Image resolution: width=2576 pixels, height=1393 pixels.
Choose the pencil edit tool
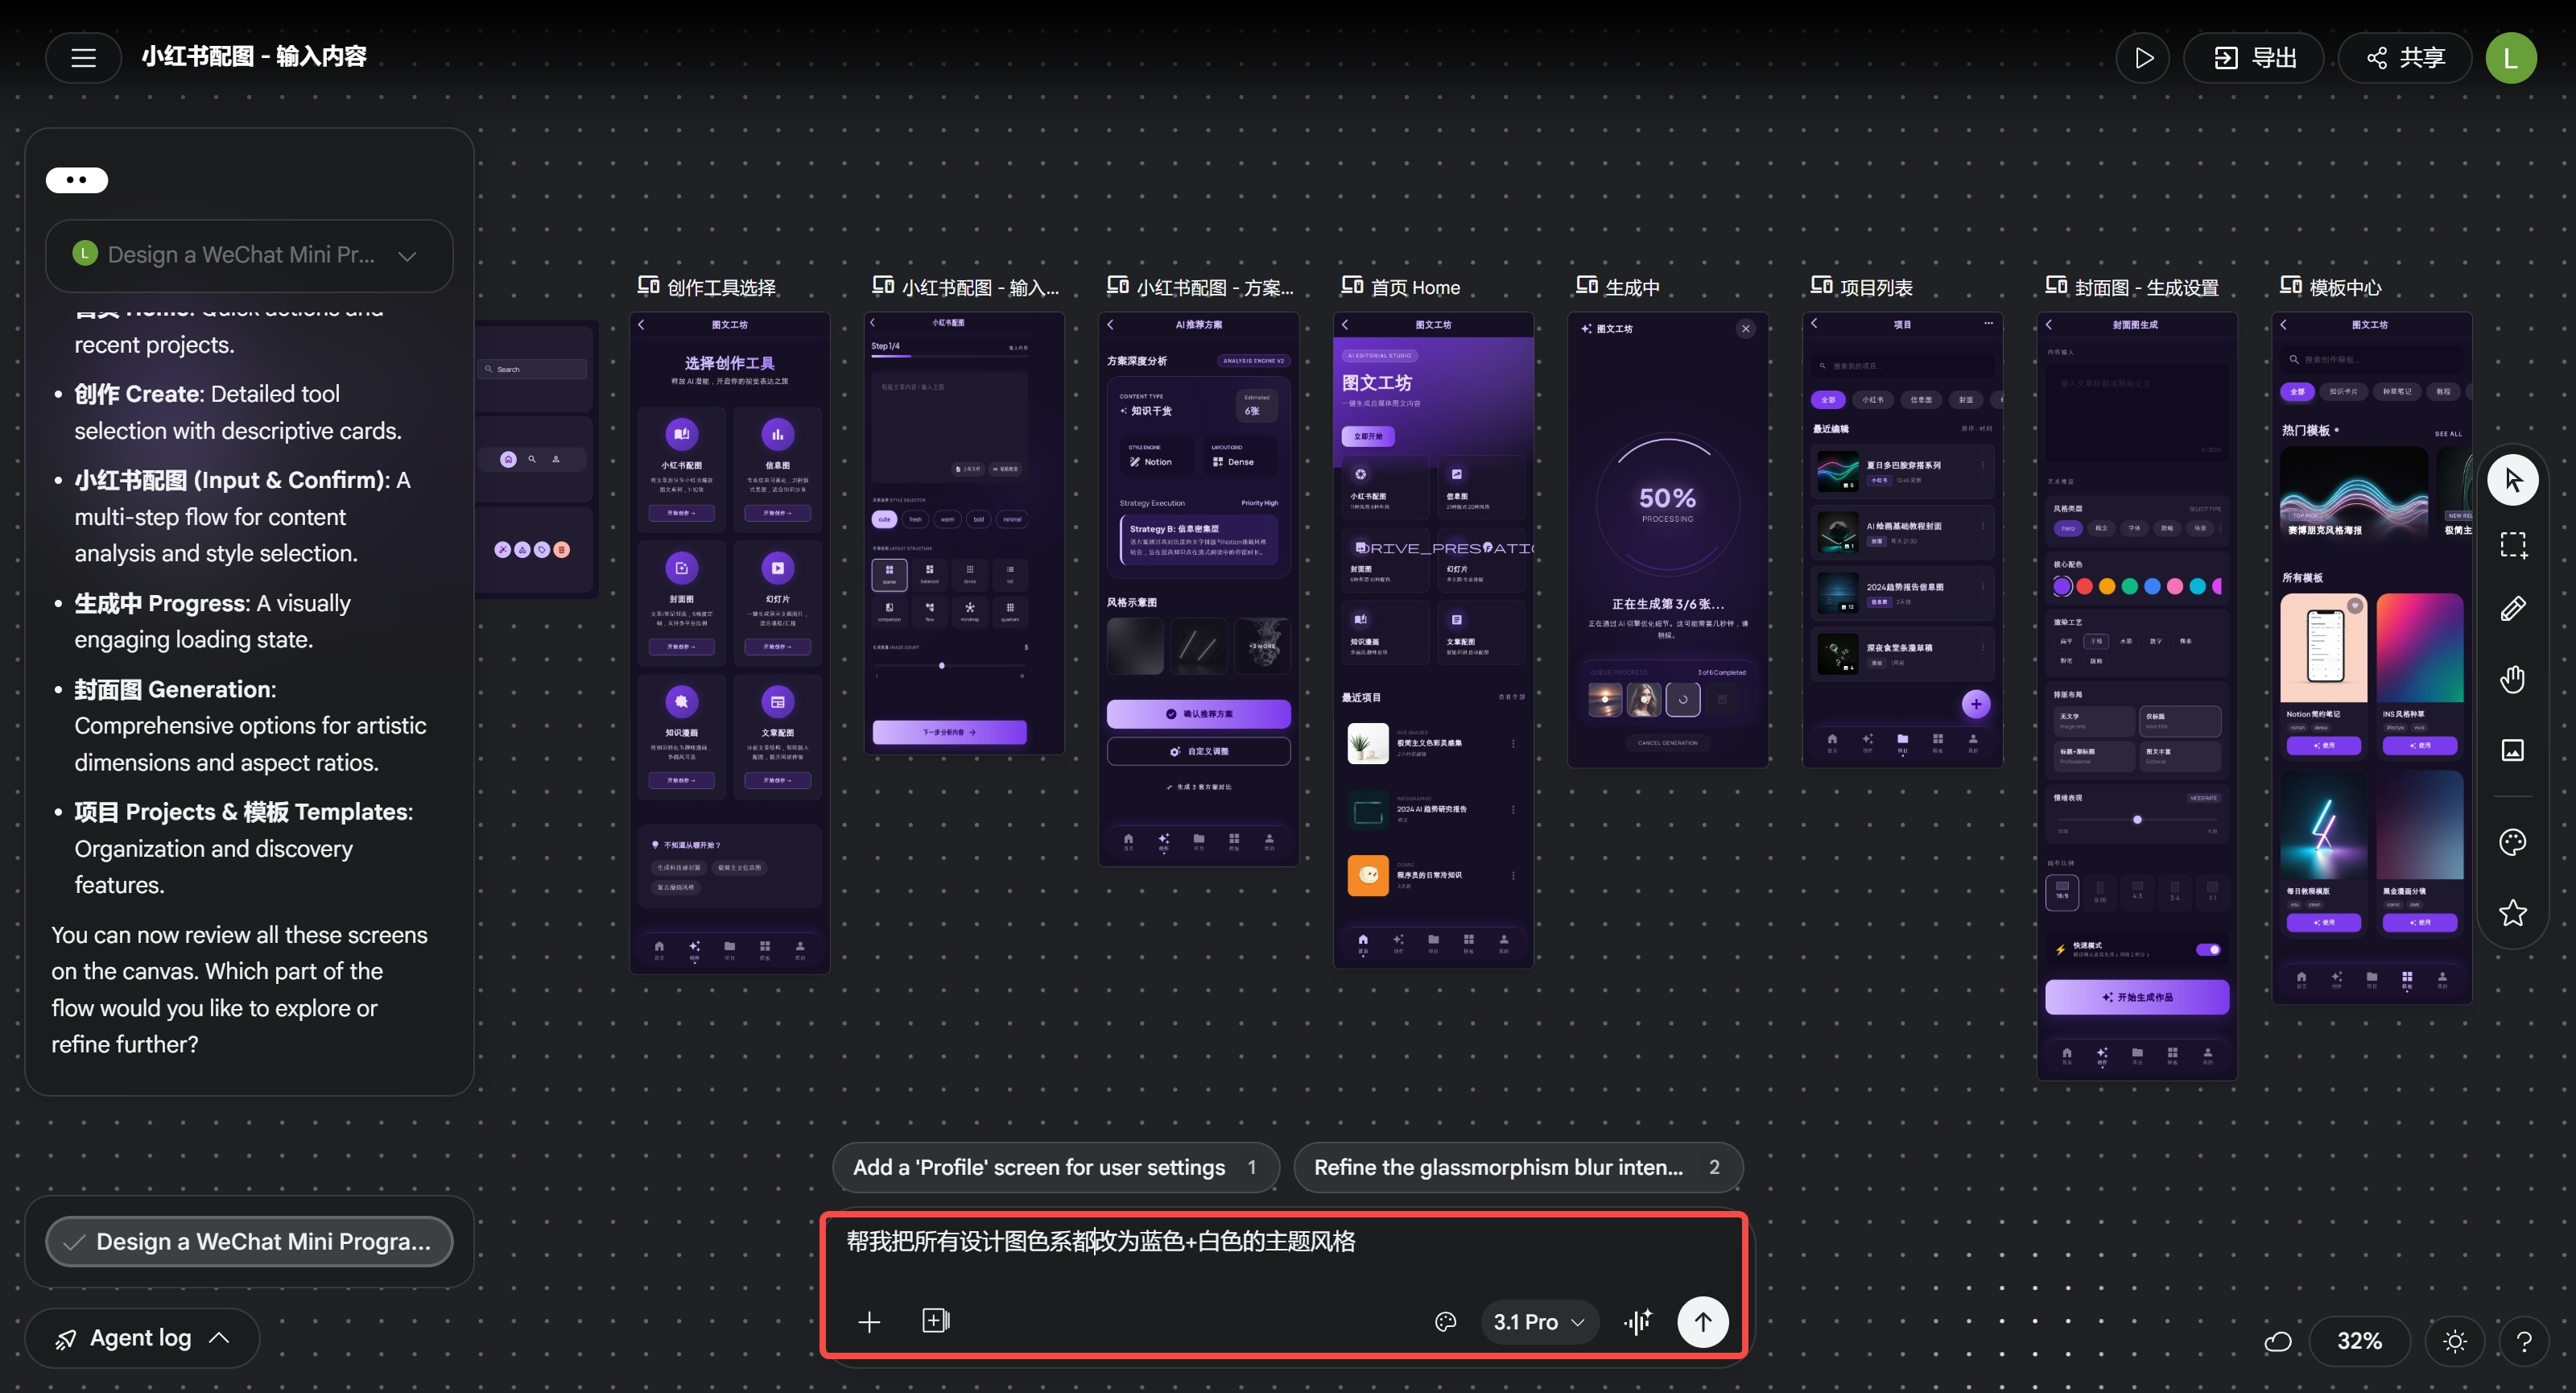2512,609
